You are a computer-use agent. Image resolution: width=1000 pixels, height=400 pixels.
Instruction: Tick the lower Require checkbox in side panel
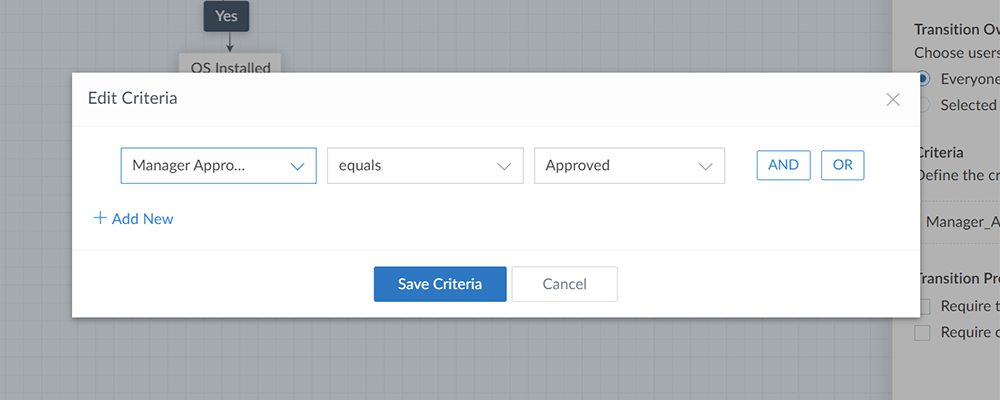[x=923, y=332]
